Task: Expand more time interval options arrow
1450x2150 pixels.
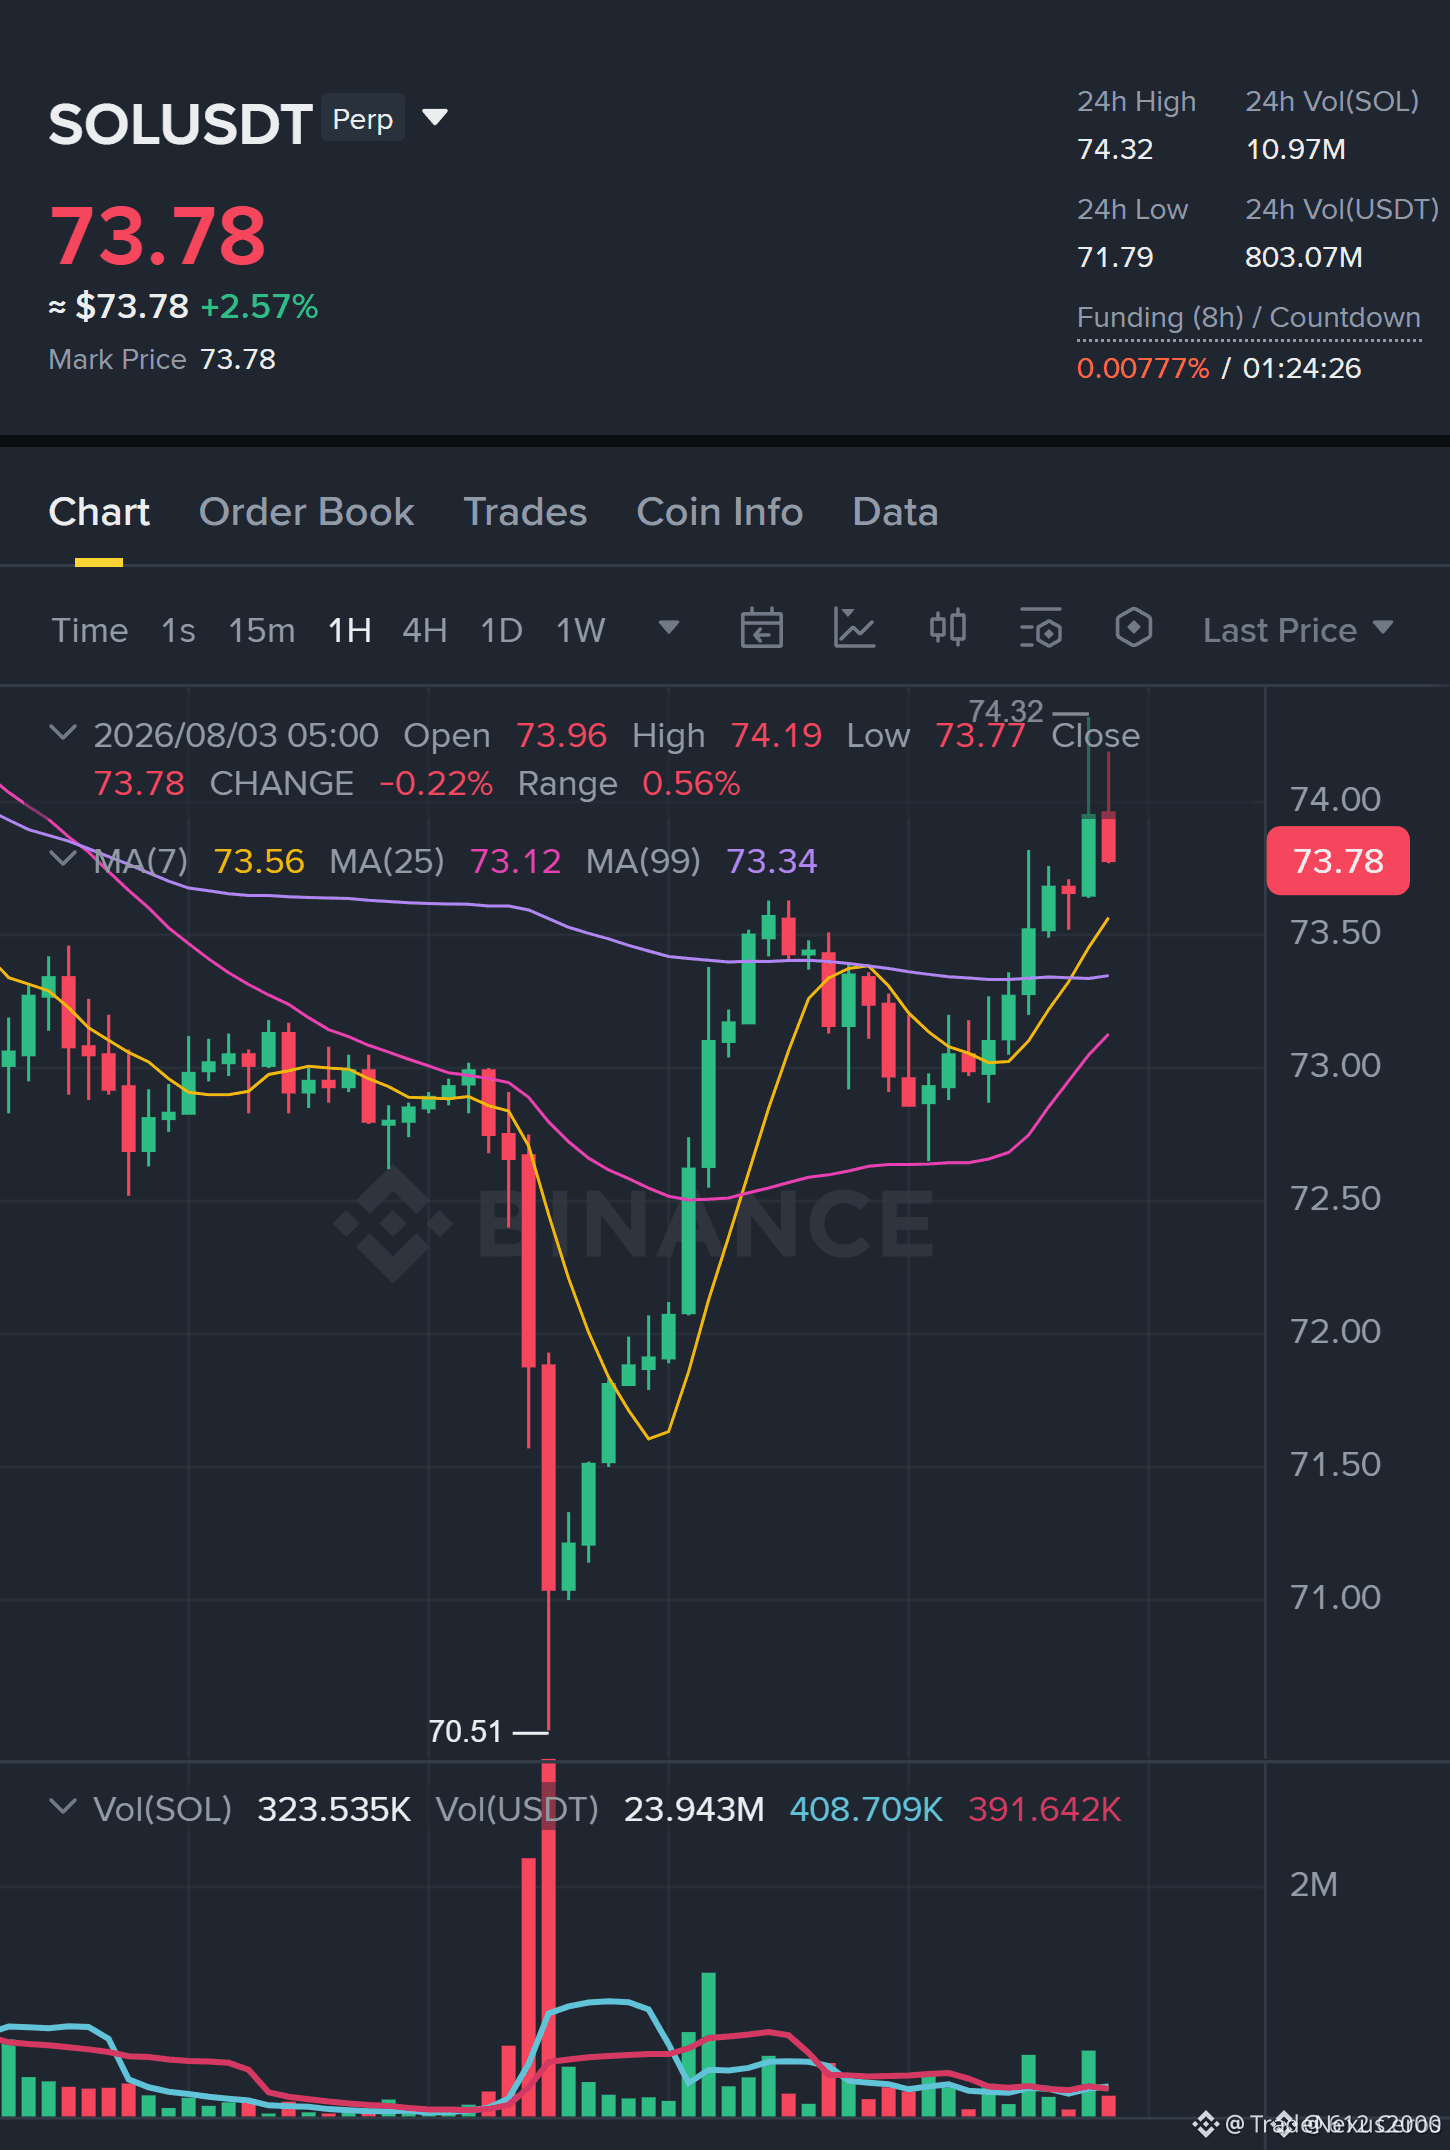Action: [668, 628]
